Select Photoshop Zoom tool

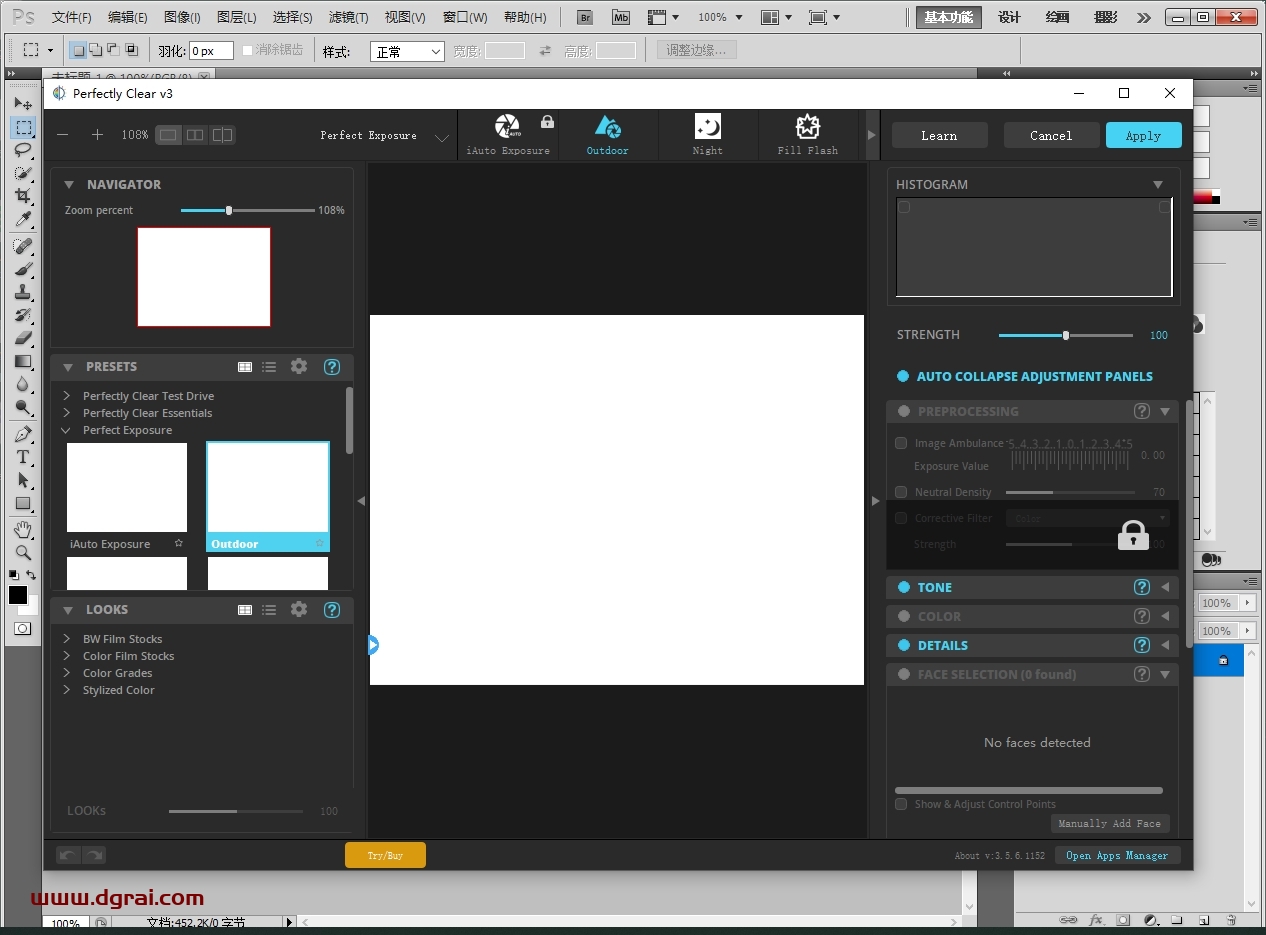click(x=23, y=552)
